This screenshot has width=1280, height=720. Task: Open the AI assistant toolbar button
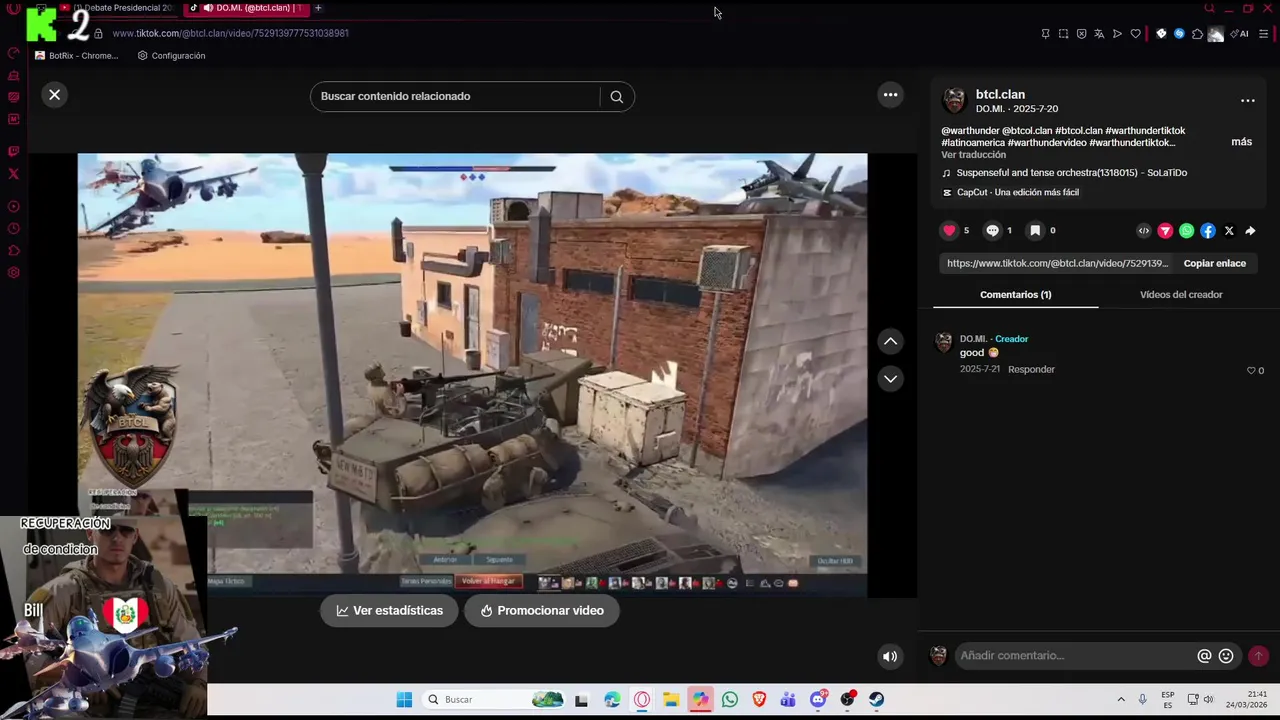coord(1239,34)
